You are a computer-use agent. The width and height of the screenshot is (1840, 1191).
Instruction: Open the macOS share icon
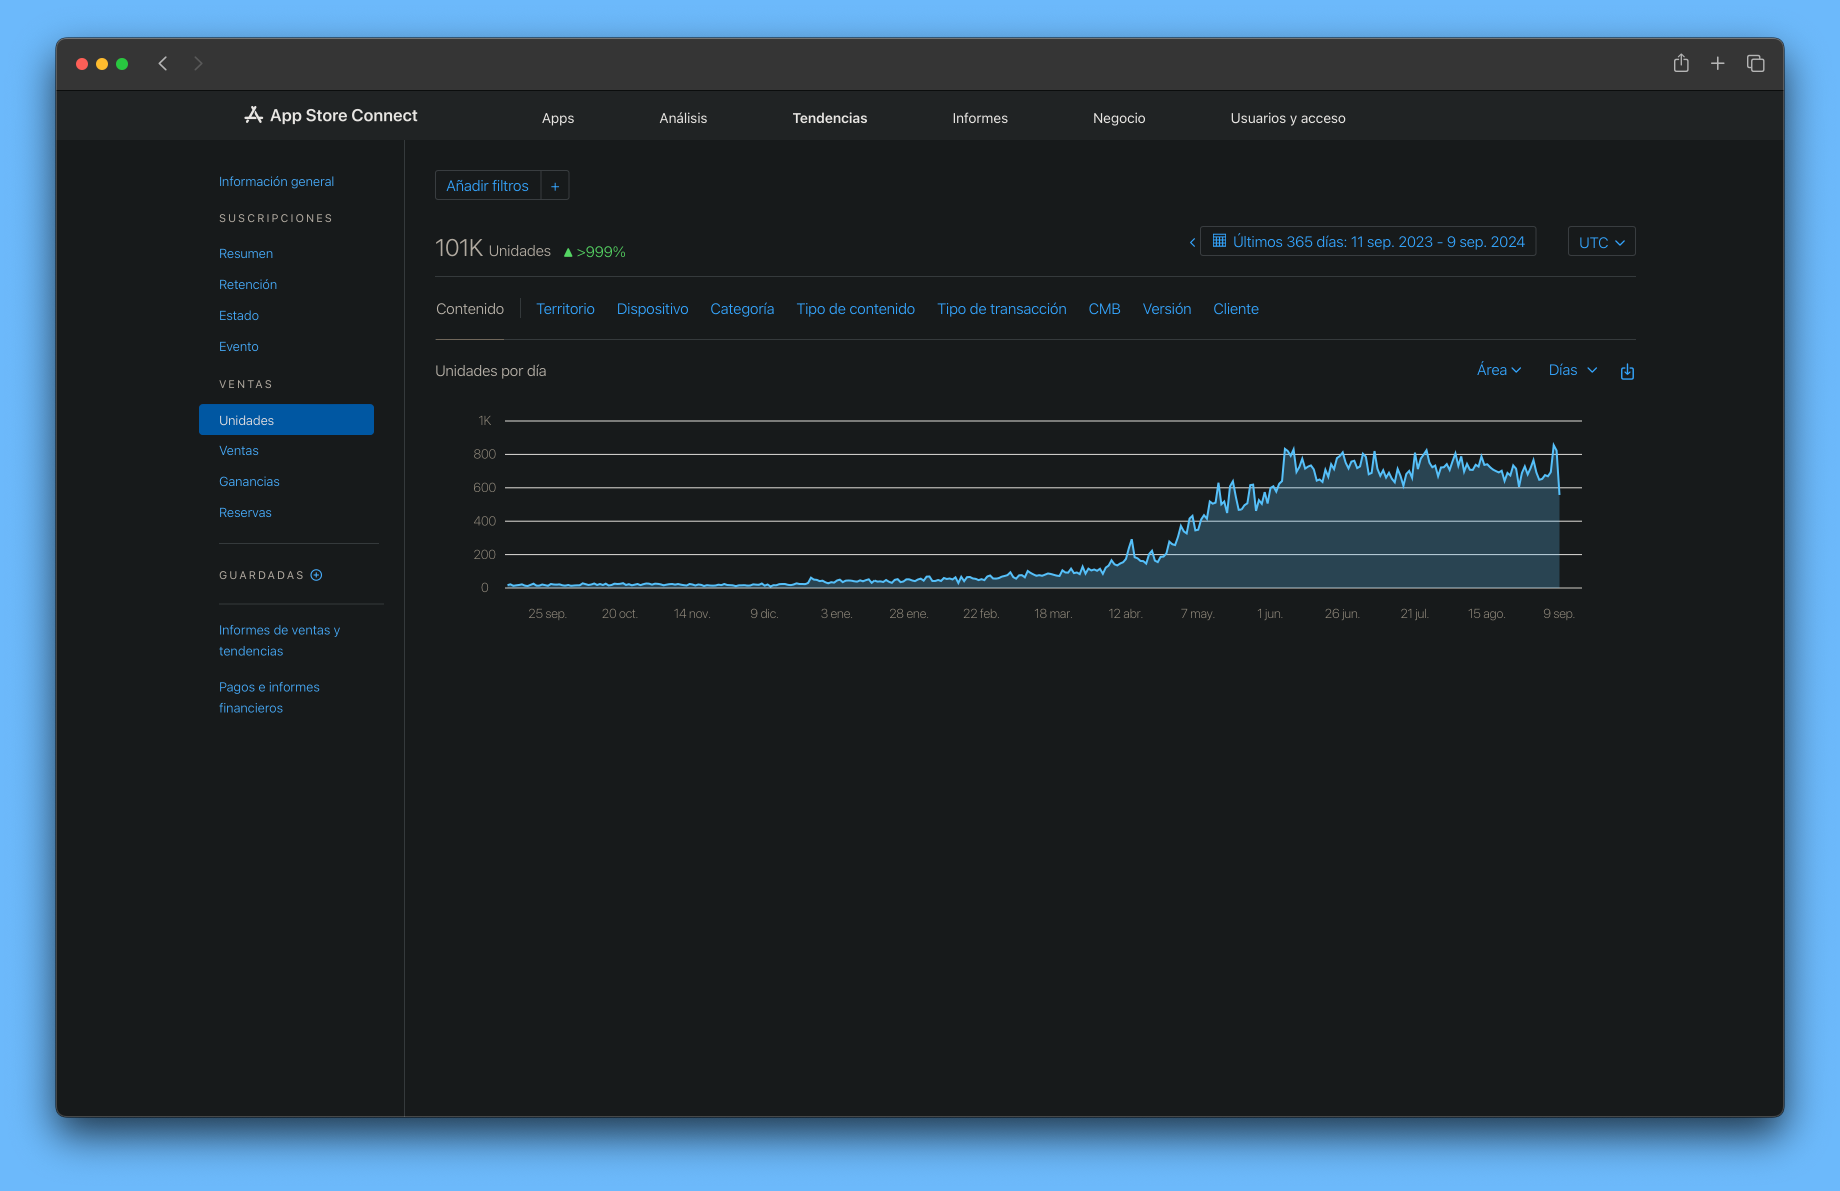point(1681,63)
